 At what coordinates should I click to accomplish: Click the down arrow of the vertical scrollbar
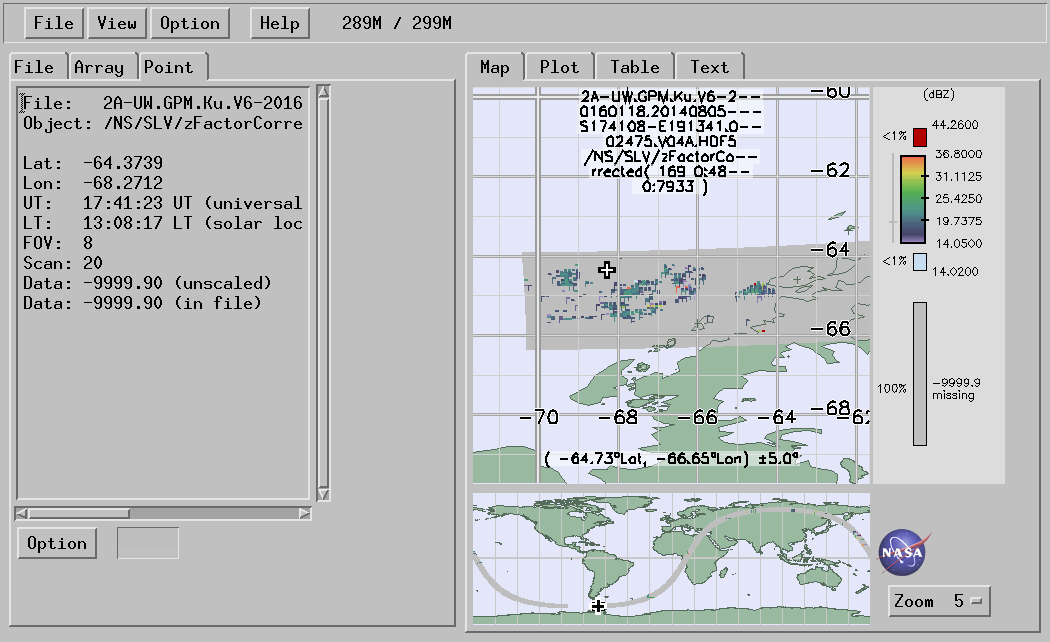click(323, 494)
